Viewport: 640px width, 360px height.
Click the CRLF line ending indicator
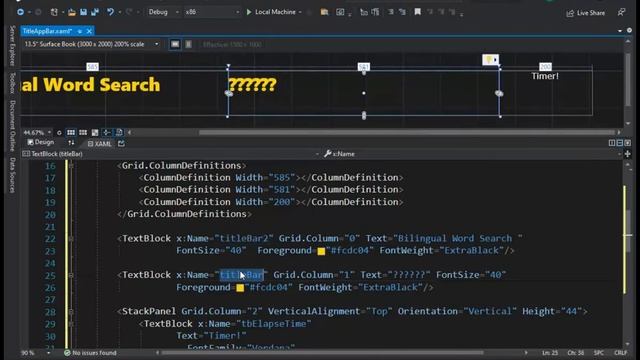coord(620,353)
